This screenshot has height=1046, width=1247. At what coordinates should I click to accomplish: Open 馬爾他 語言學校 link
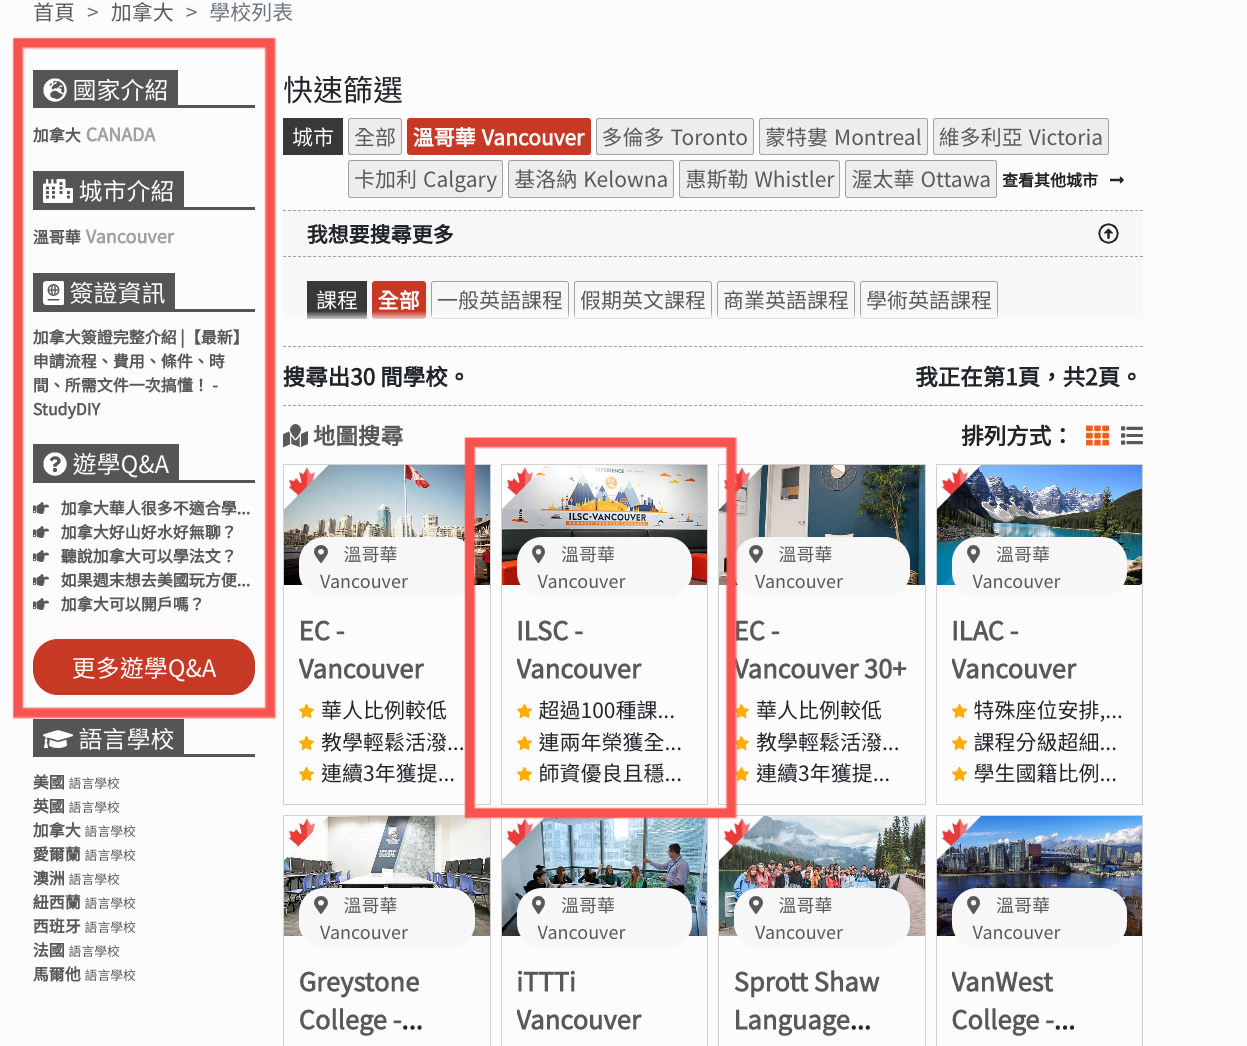84,974
